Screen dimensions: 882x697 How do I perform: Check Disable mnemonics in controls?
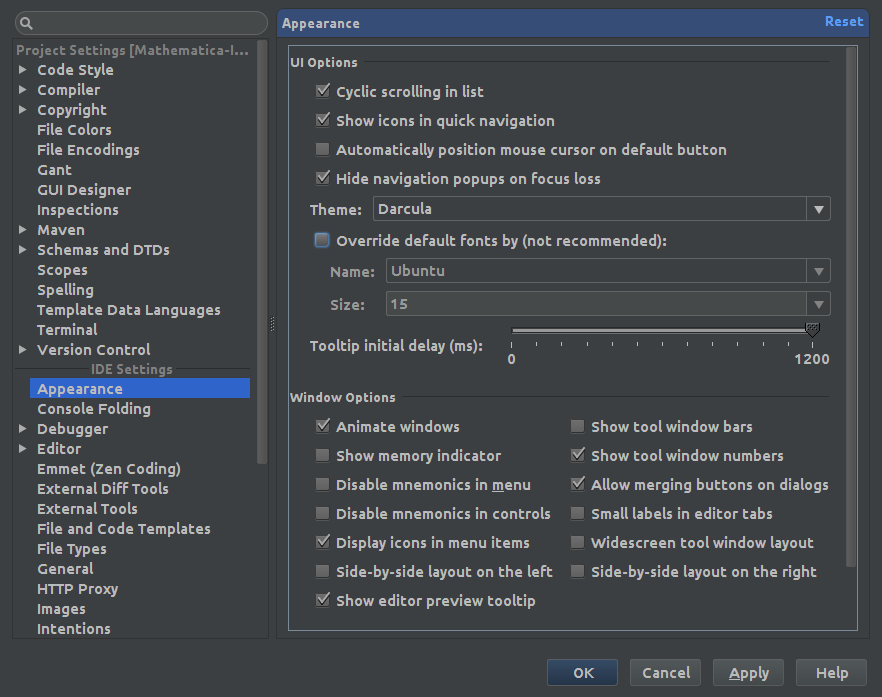(x=323, y=513)
